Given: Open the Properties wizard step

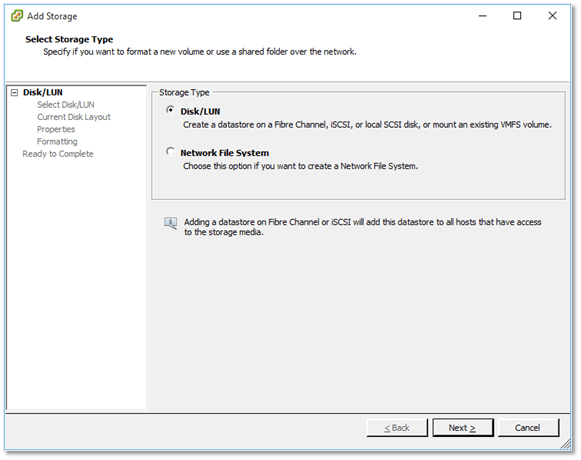Looking at the screenshot, I should pos(56,129).
